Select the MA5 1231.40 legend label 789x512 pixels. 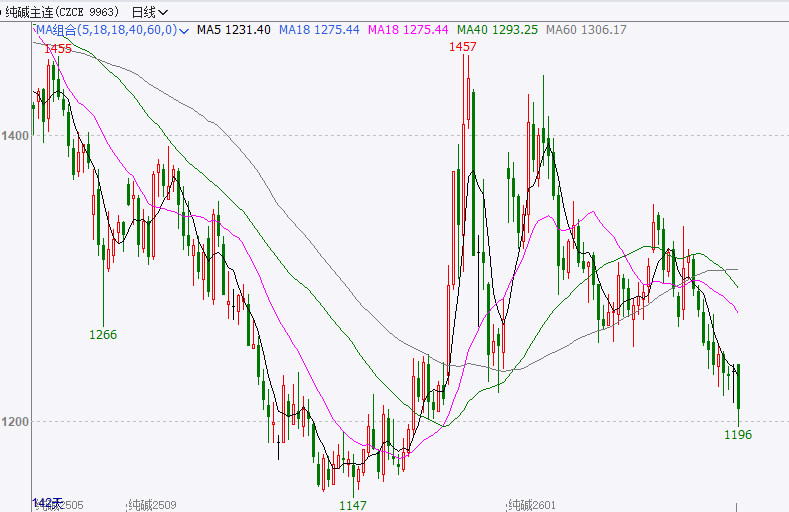[x=233, y=30]
